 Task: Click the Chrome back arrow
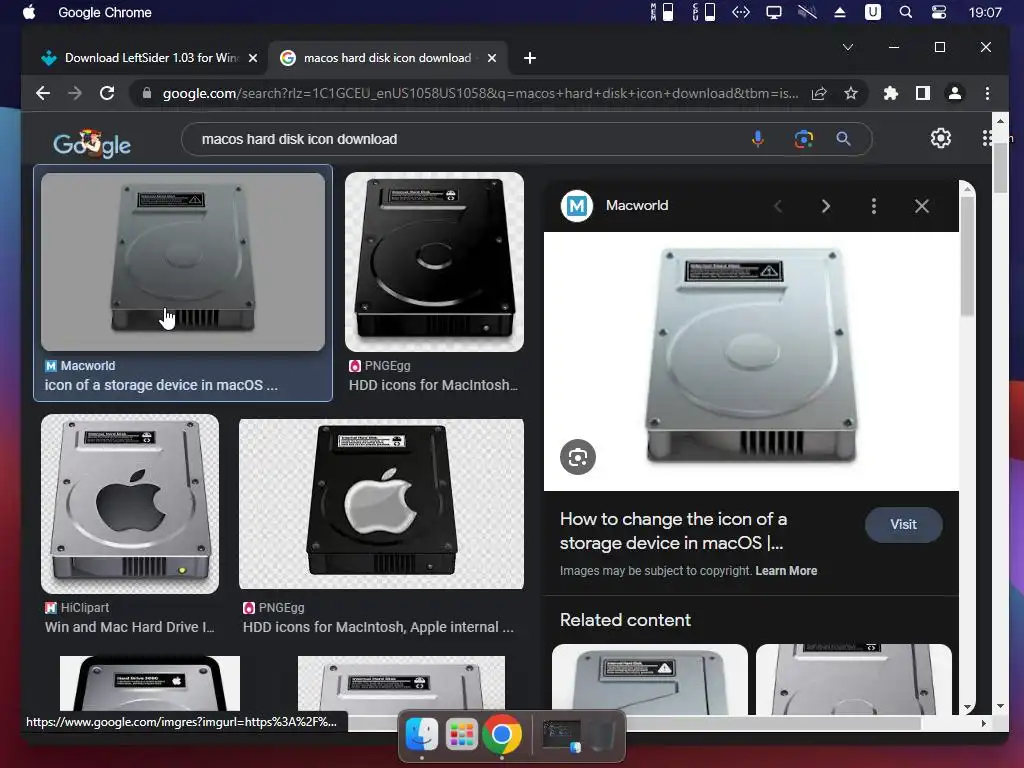pyautogui.click(x=43, y=93)
